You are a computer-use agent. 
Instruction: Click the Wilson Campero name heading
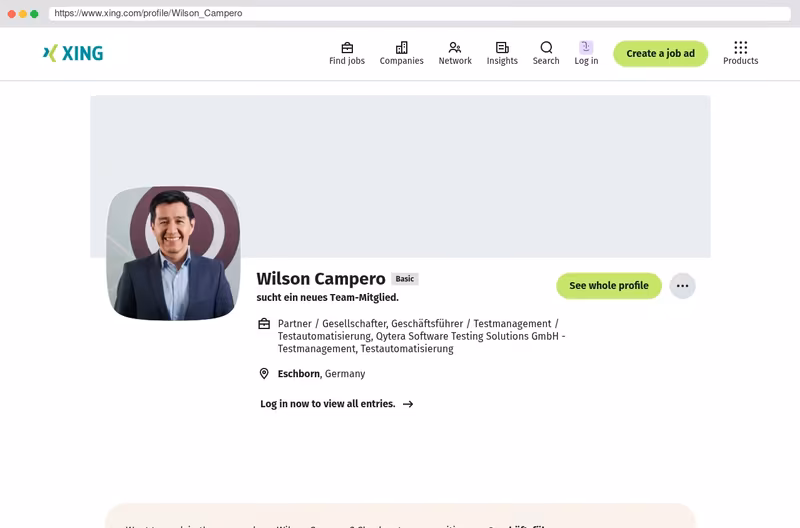pos(321,279)
